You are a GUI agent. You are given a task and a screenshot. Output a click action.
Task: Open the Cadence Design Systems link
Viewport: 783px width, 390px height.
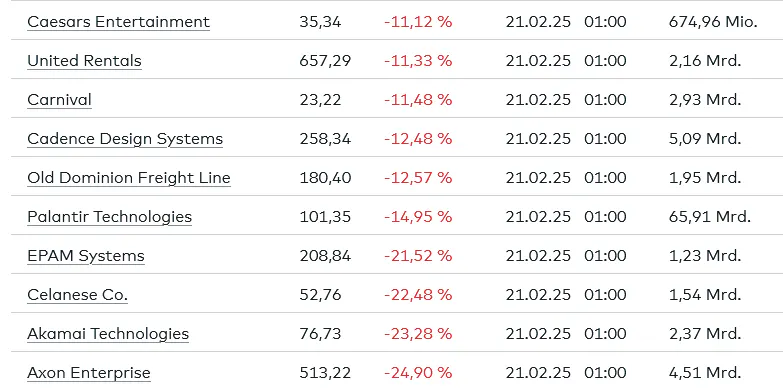125,139
